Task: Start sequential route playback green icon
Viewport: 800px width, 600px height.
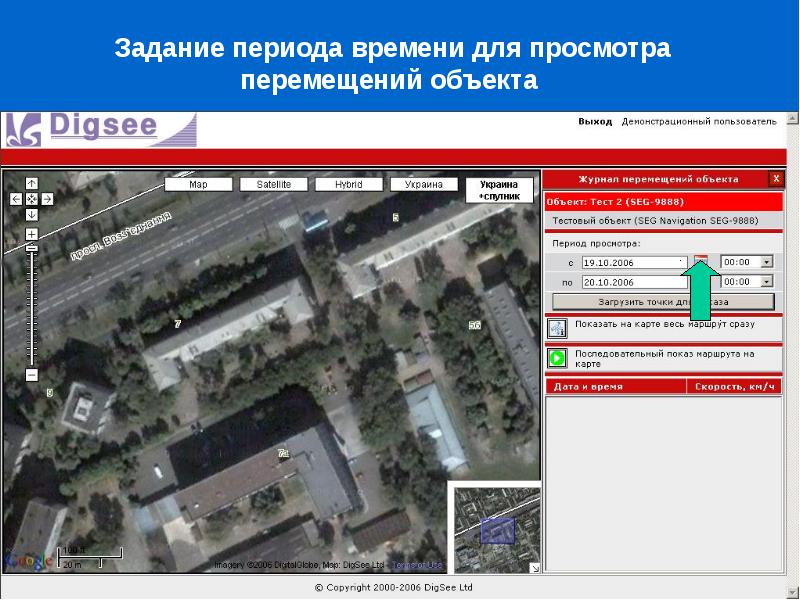Action: point(557,357)
